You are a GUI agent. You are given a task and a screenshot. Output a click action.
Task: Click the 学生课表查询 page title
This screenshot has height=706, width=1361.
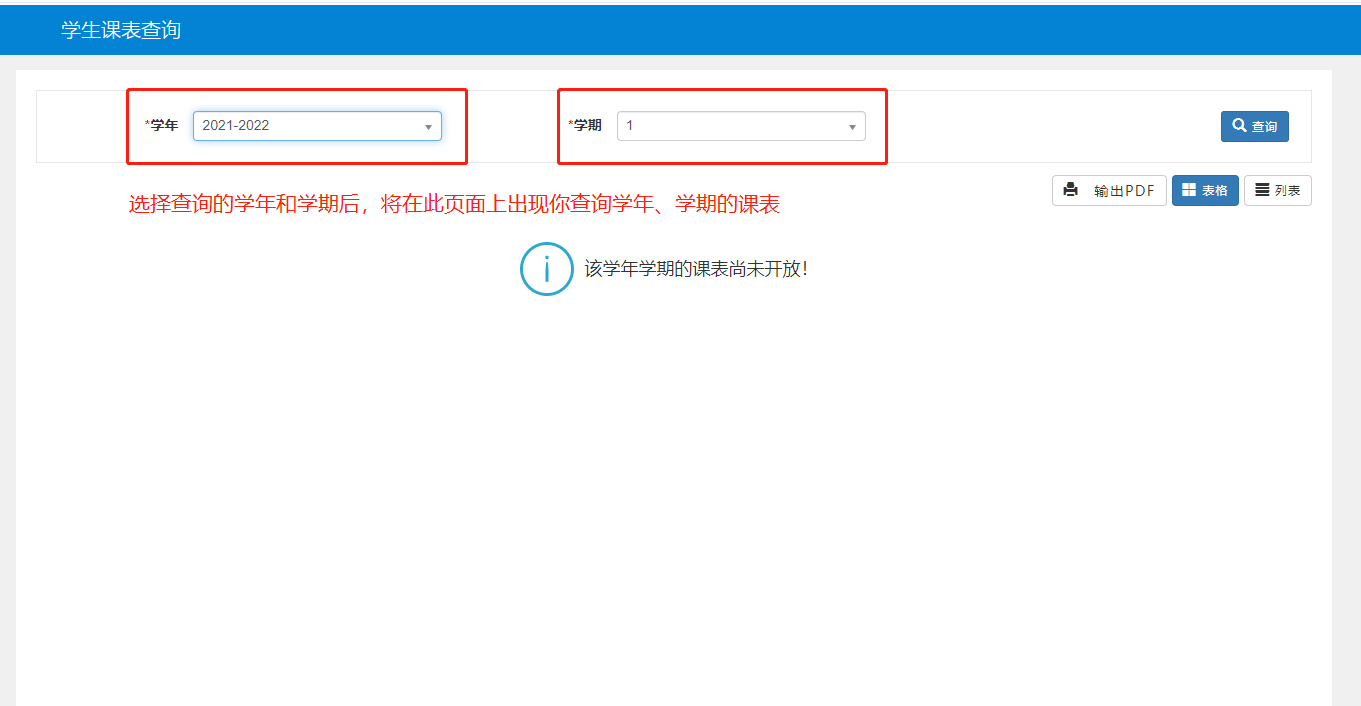point(121,30)
